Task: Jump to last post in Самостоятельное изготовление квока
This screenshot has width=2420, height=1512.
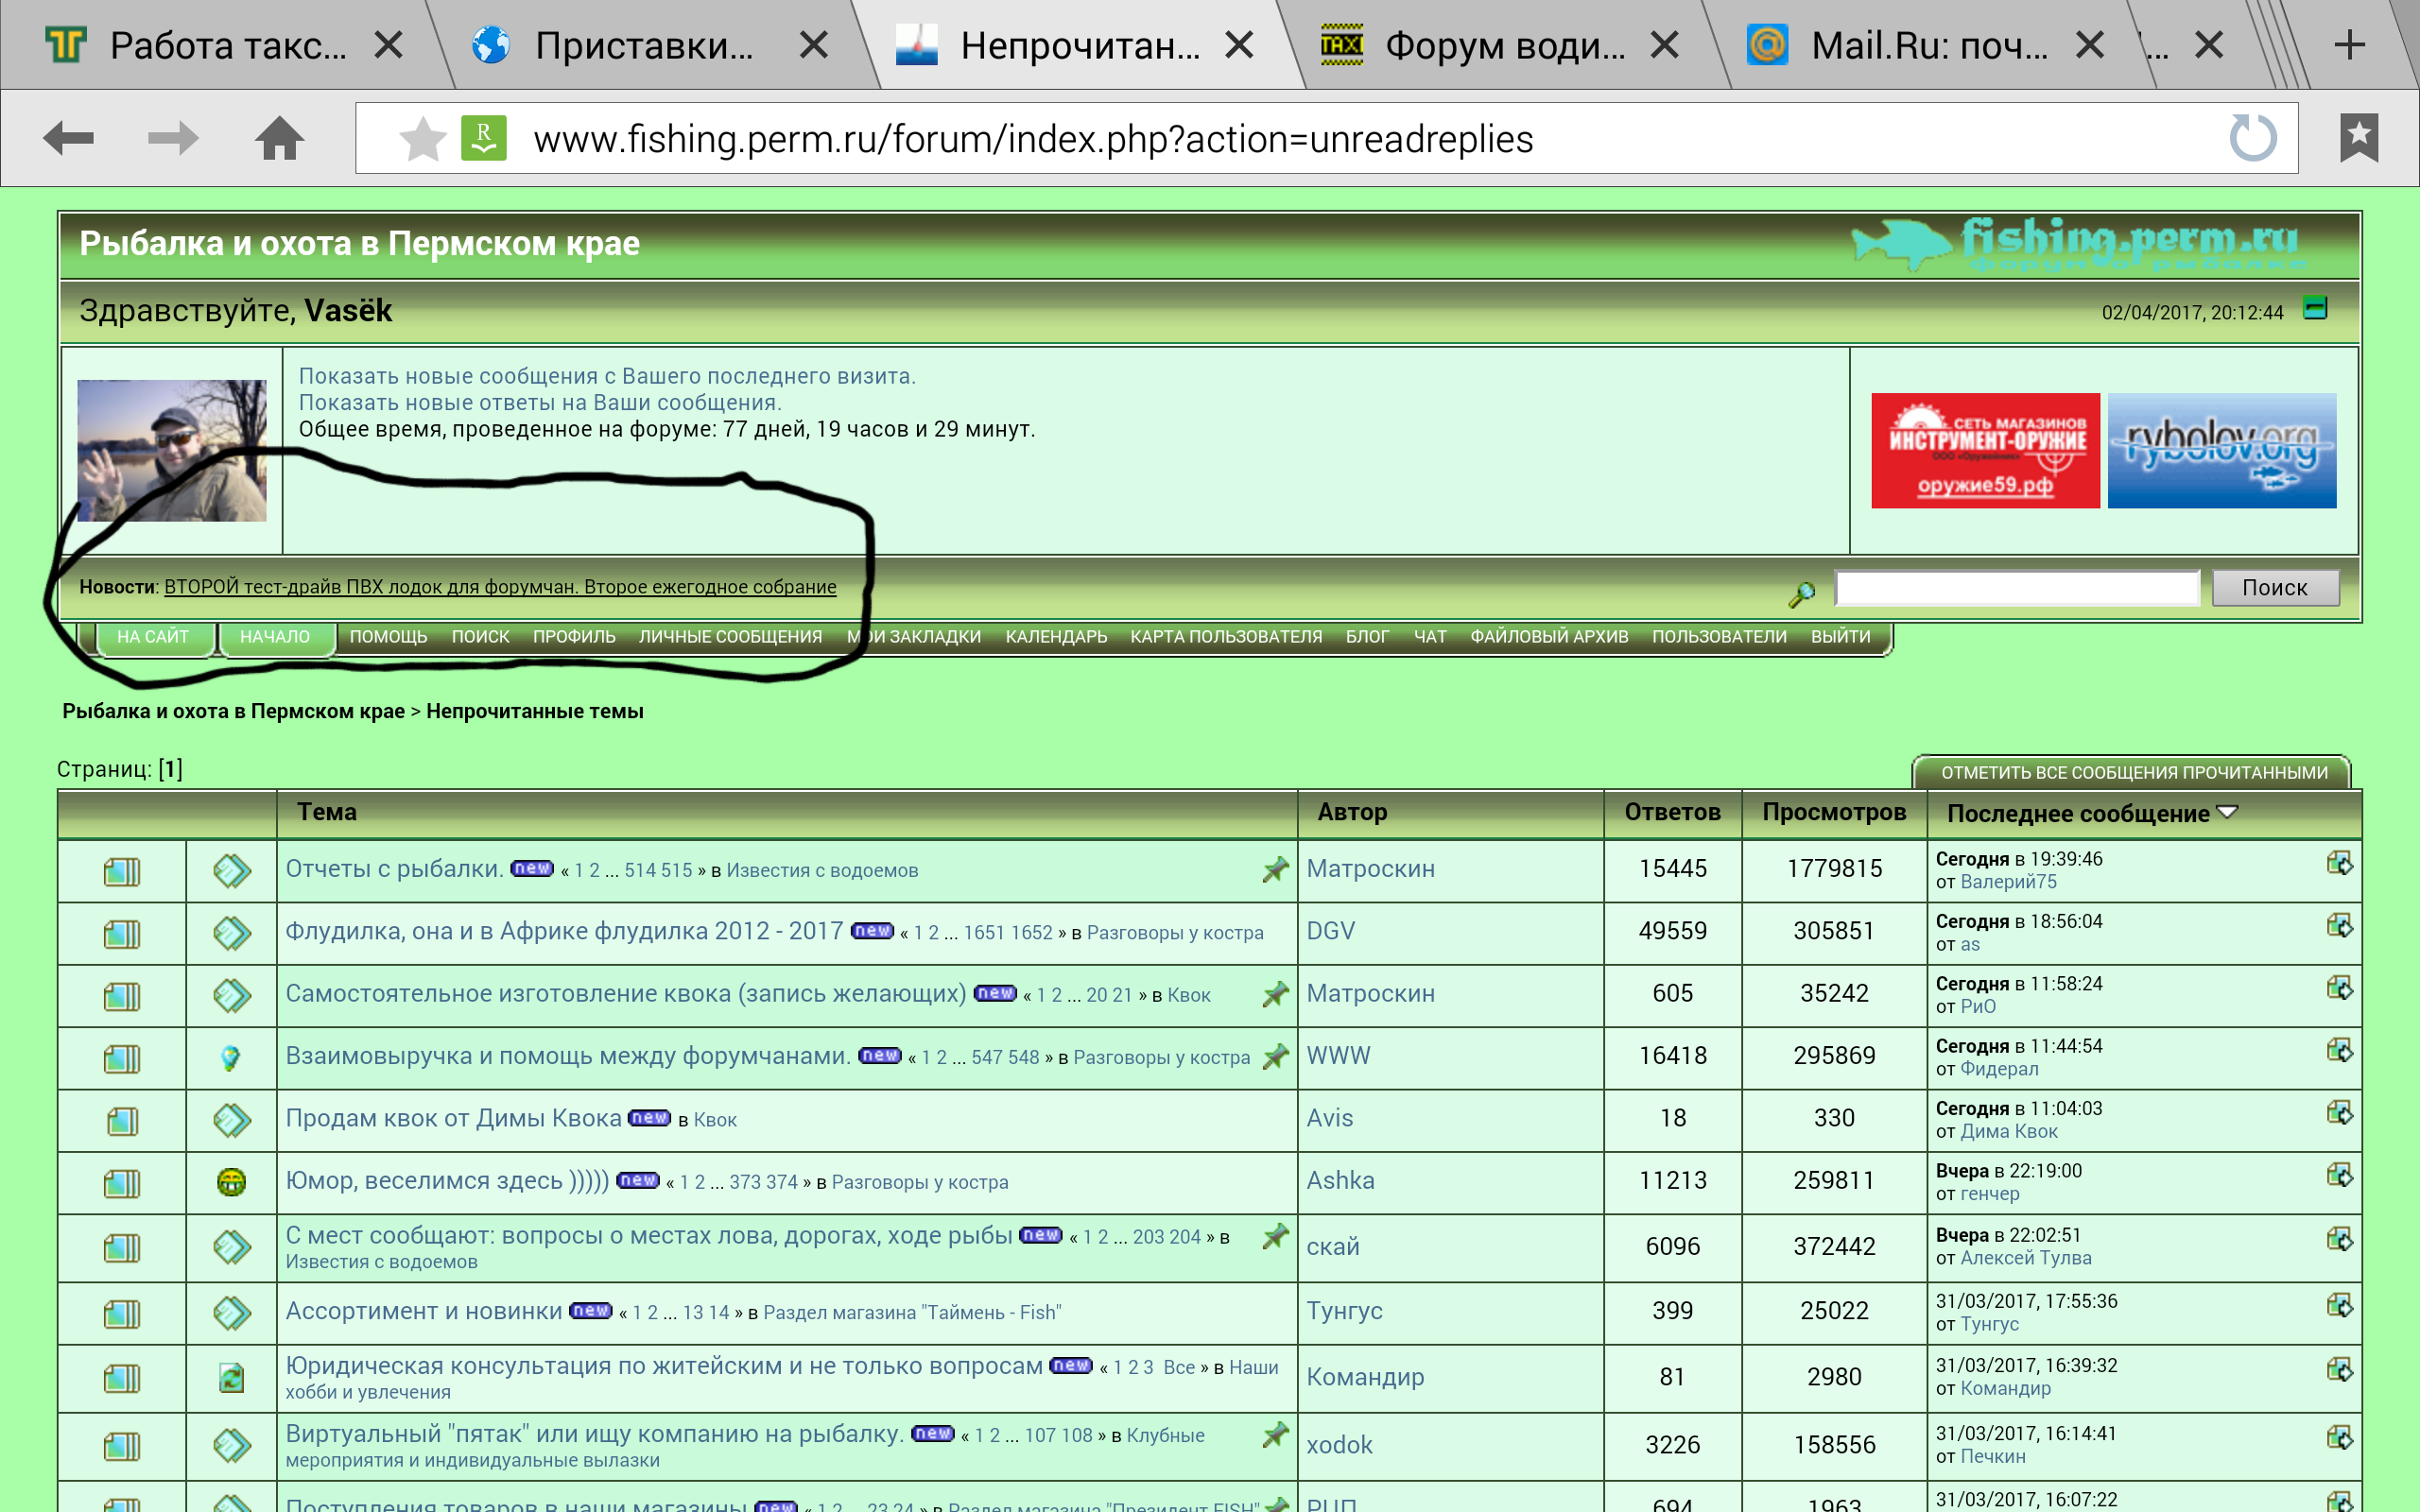Action: (2339, 988)
